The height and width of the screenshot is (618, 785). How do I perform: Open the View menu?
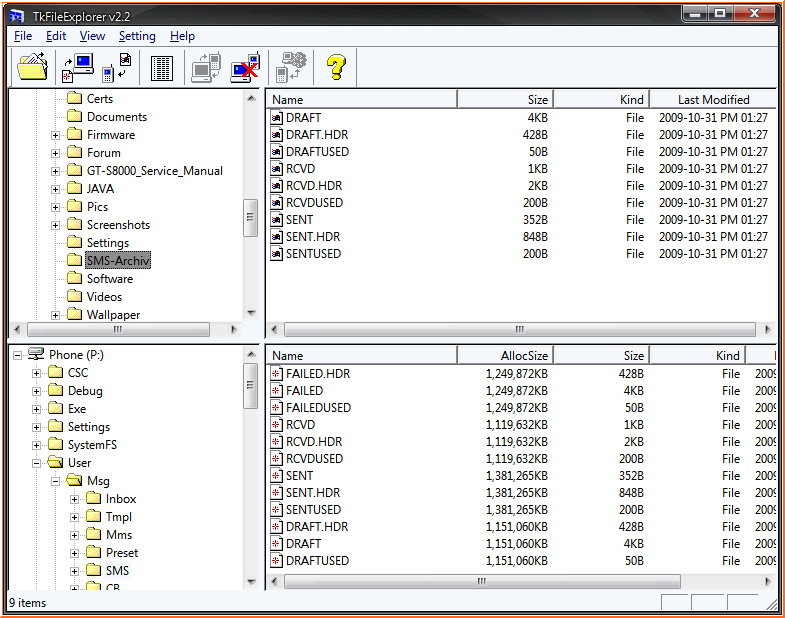tap(92, 36)
